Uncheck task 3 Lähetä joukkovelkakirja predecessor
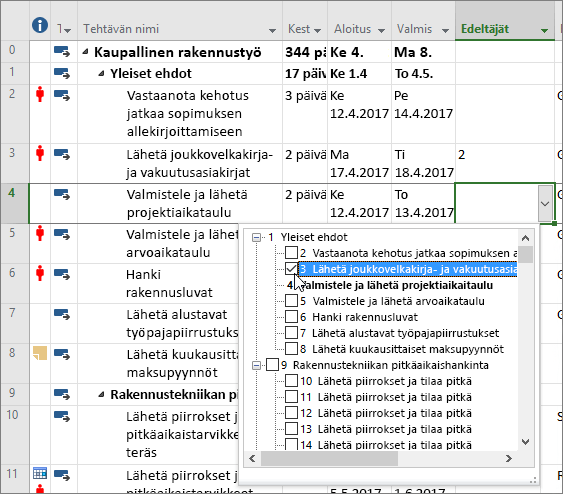Screen dimensions: 563x494 291,269
